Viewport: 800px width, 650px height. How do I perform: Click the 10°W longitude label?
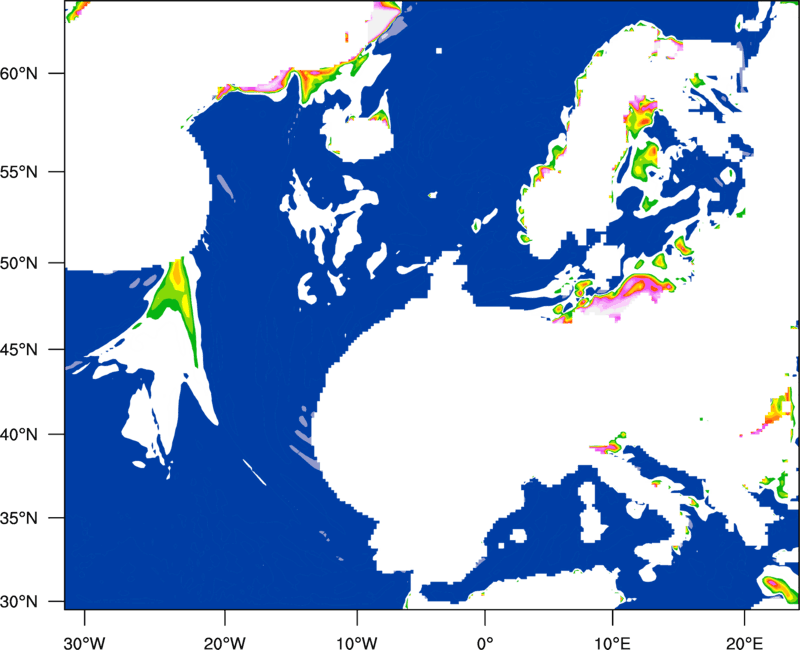(x=357, y=643)
